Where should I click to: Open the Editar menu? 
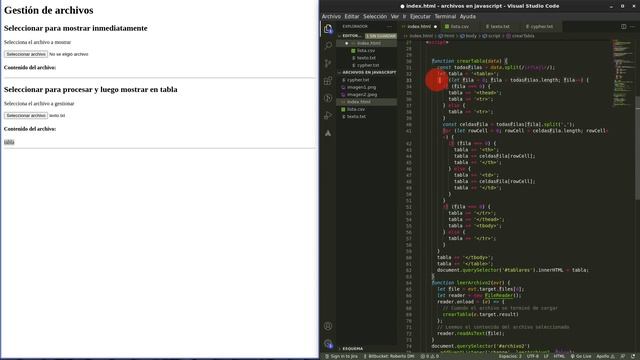click(x=351, y=16)
